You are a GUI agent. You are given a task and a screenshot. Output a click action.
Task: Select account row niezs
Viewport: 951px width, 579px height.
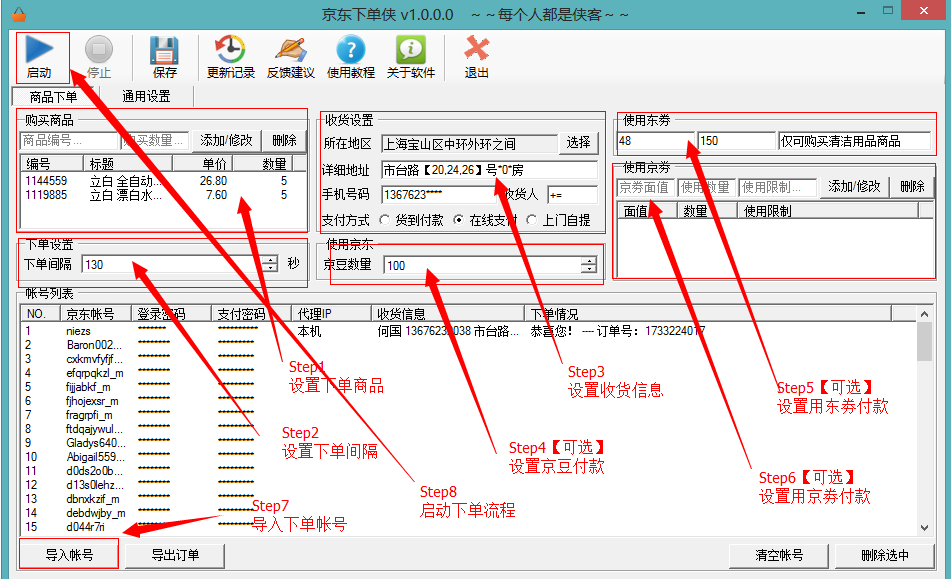468,331
